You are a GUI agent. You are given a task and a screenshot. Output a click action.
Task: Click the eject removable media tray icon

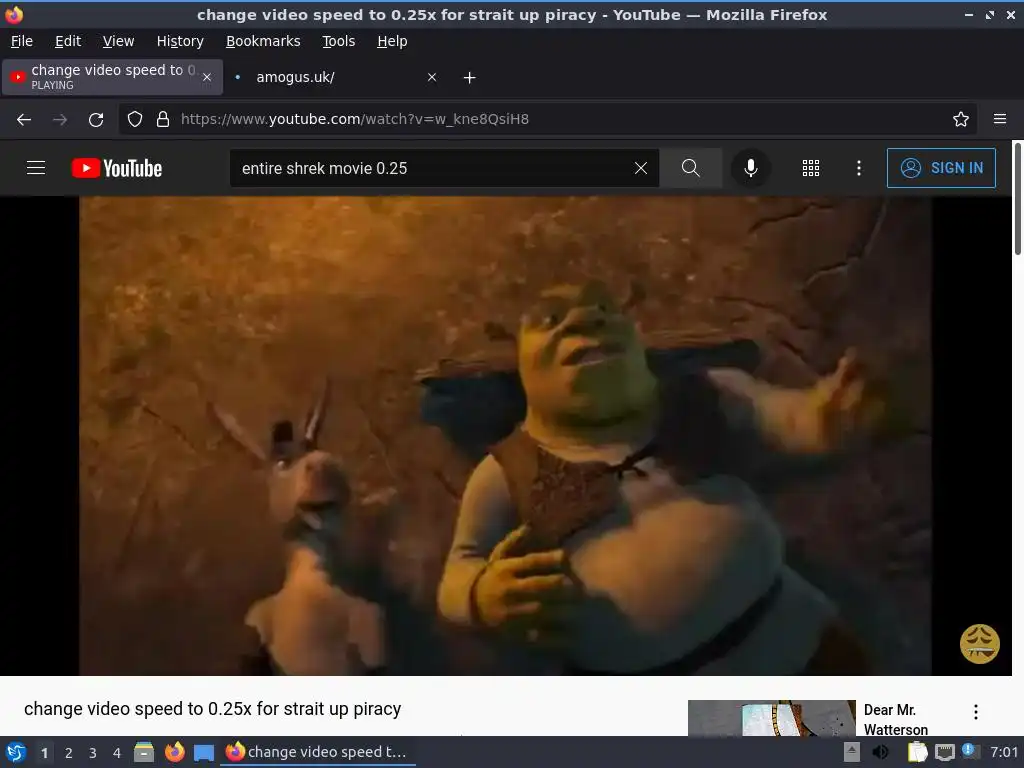(852, 752)
